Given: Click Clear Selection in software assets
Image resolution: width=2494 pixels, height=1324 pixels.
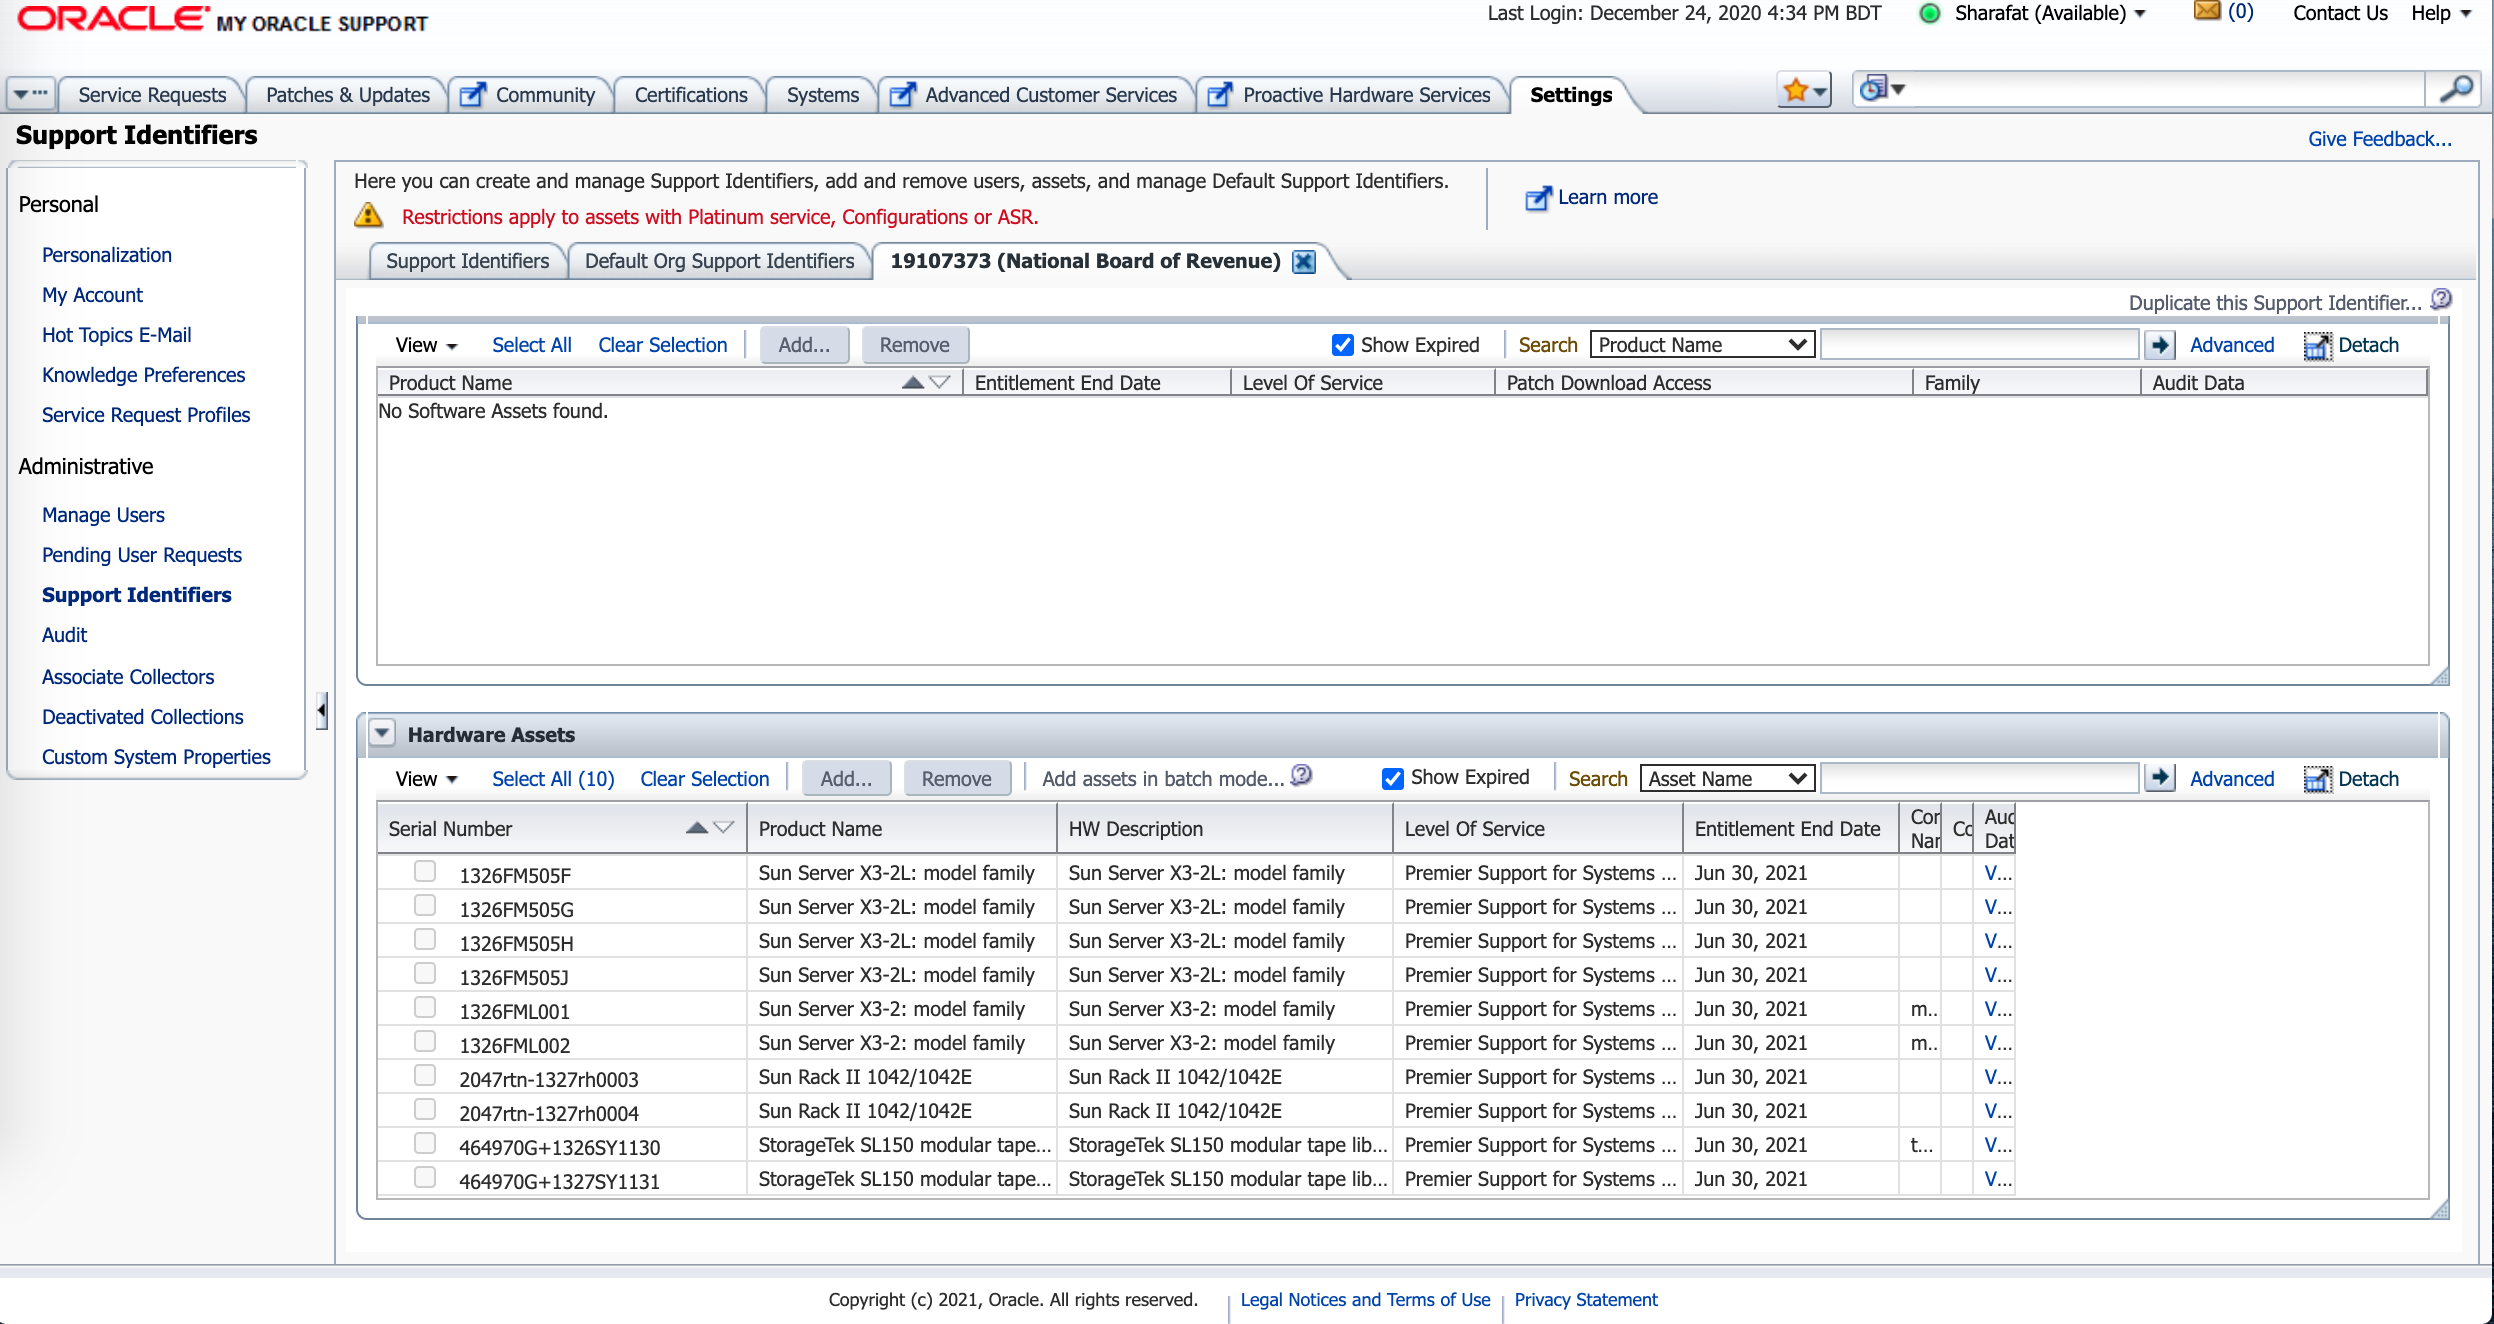Looking at the screenshot, I should point(662,345).
